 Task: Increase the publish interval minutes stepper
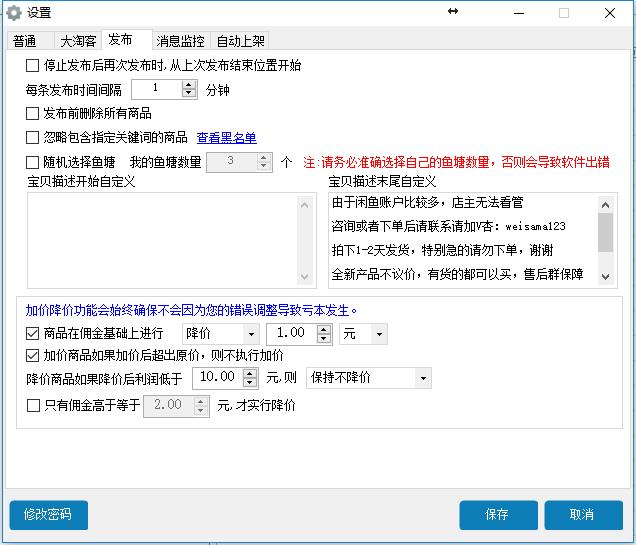(189, 85)
